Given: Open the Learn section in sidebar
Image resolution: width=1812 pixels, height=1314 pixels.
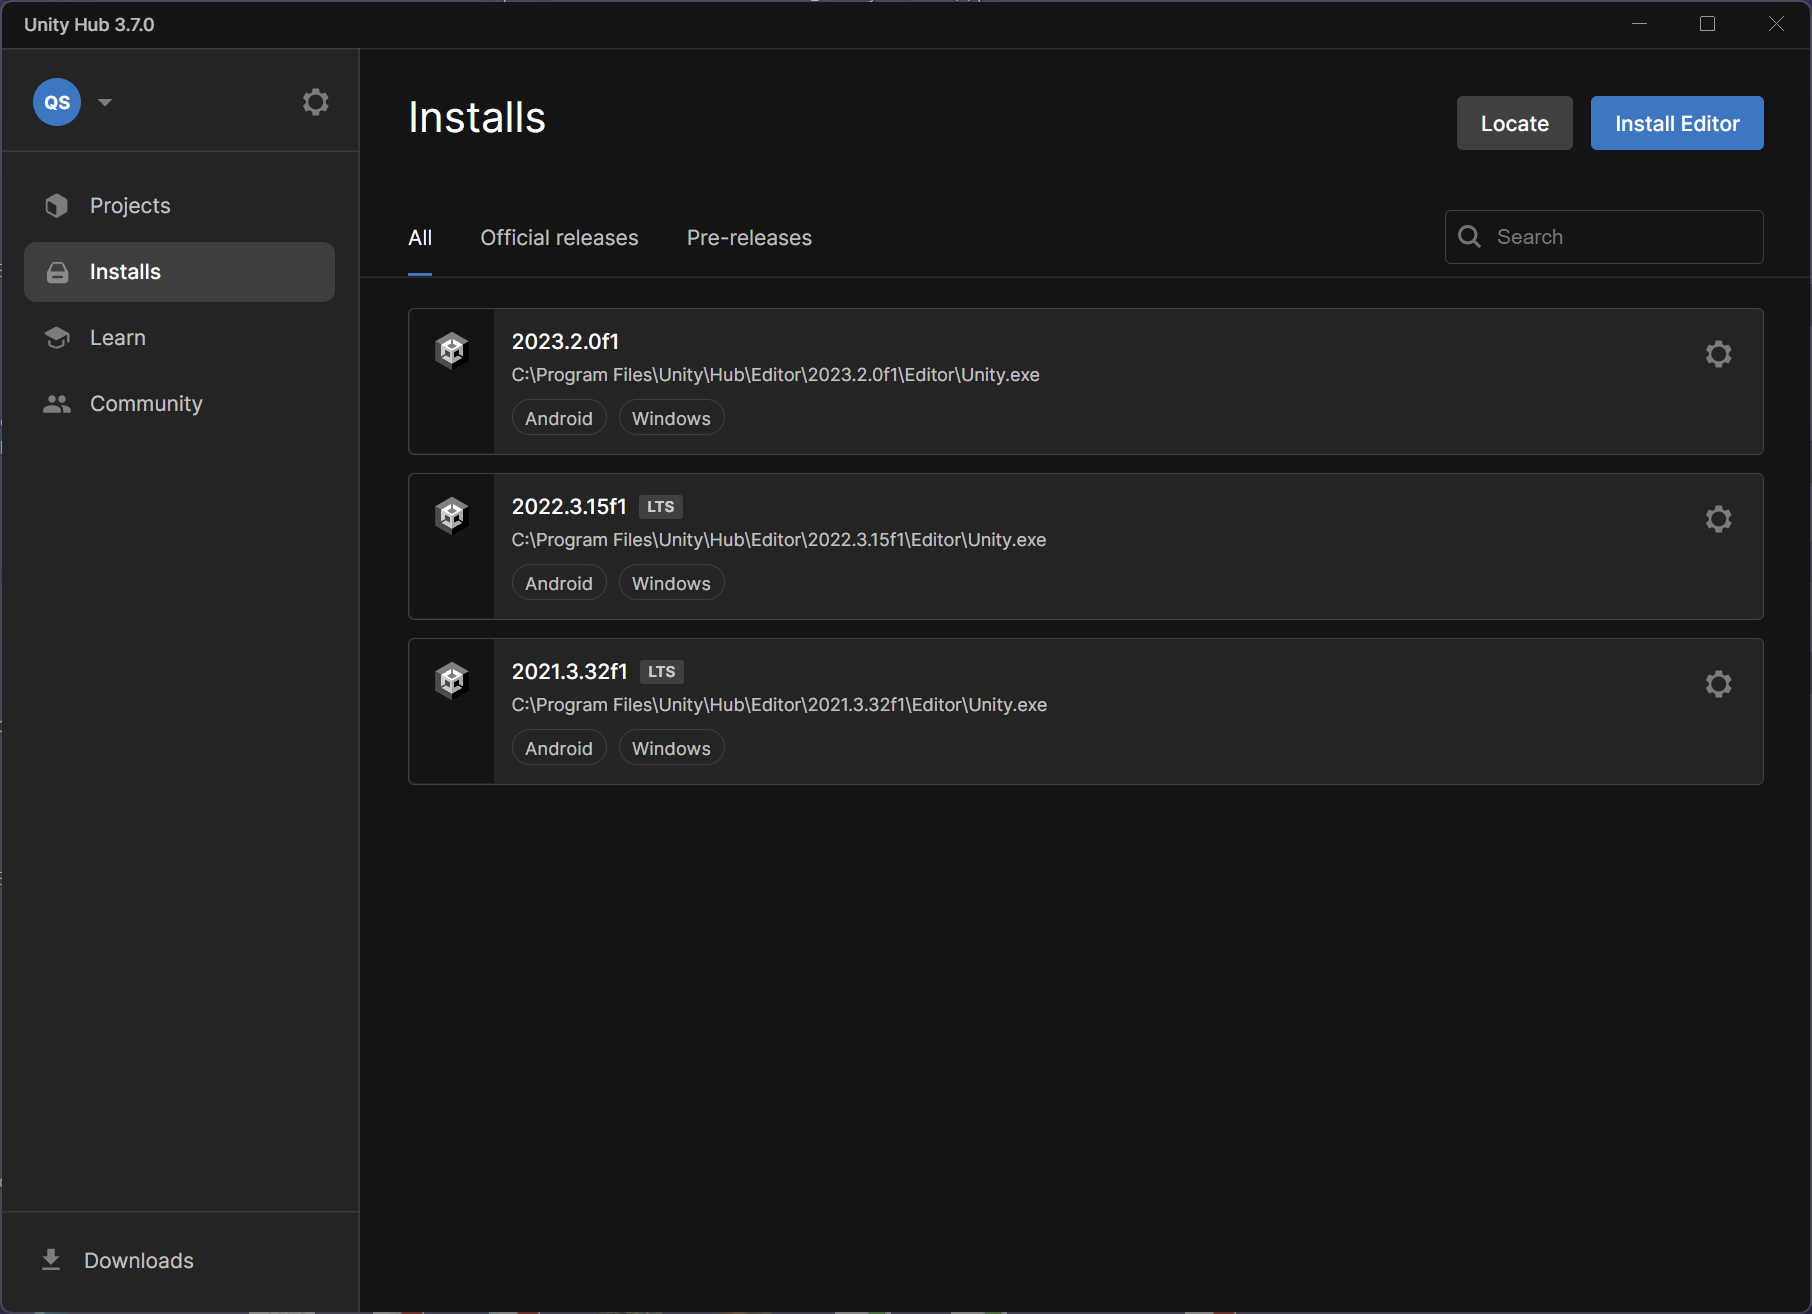Looking at the screenshot, I should pos(118,338).
